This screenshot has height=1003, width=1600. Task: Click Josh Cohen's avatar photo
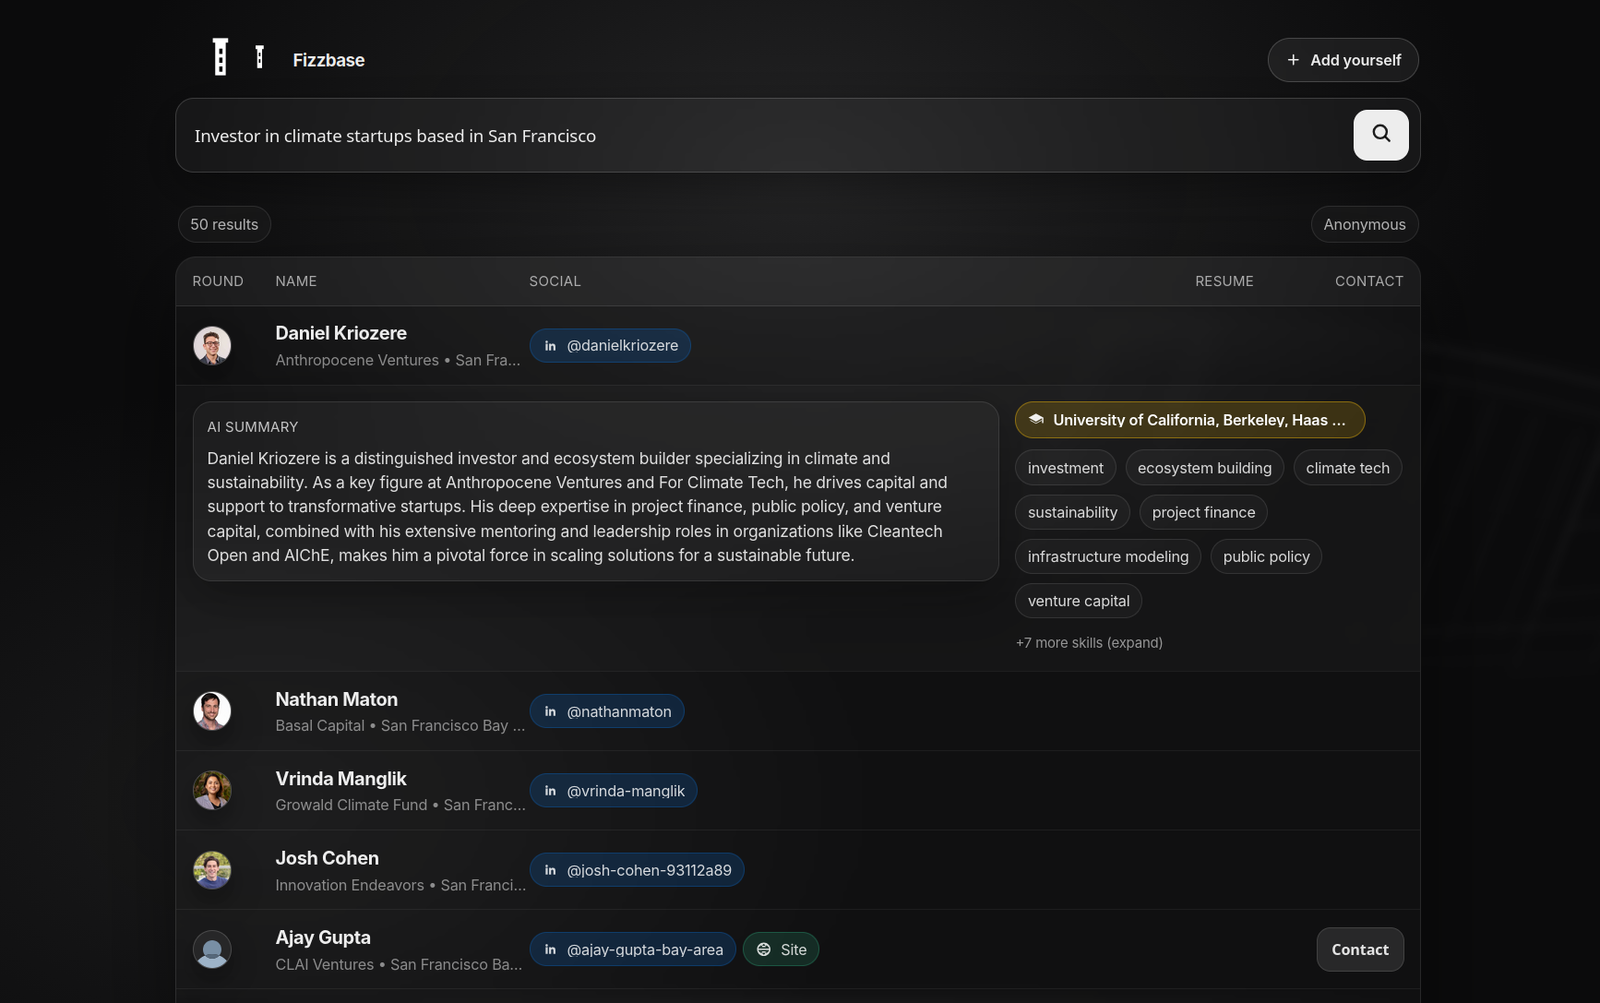point(212,870)
